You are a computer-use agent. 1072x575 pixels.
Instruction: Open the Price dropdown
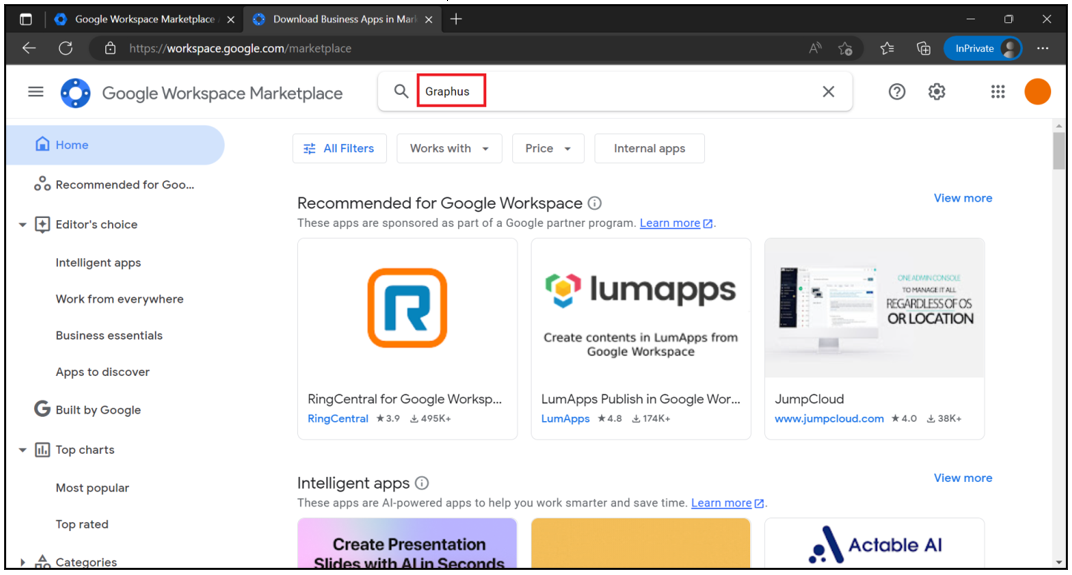[x=548, y=148]
